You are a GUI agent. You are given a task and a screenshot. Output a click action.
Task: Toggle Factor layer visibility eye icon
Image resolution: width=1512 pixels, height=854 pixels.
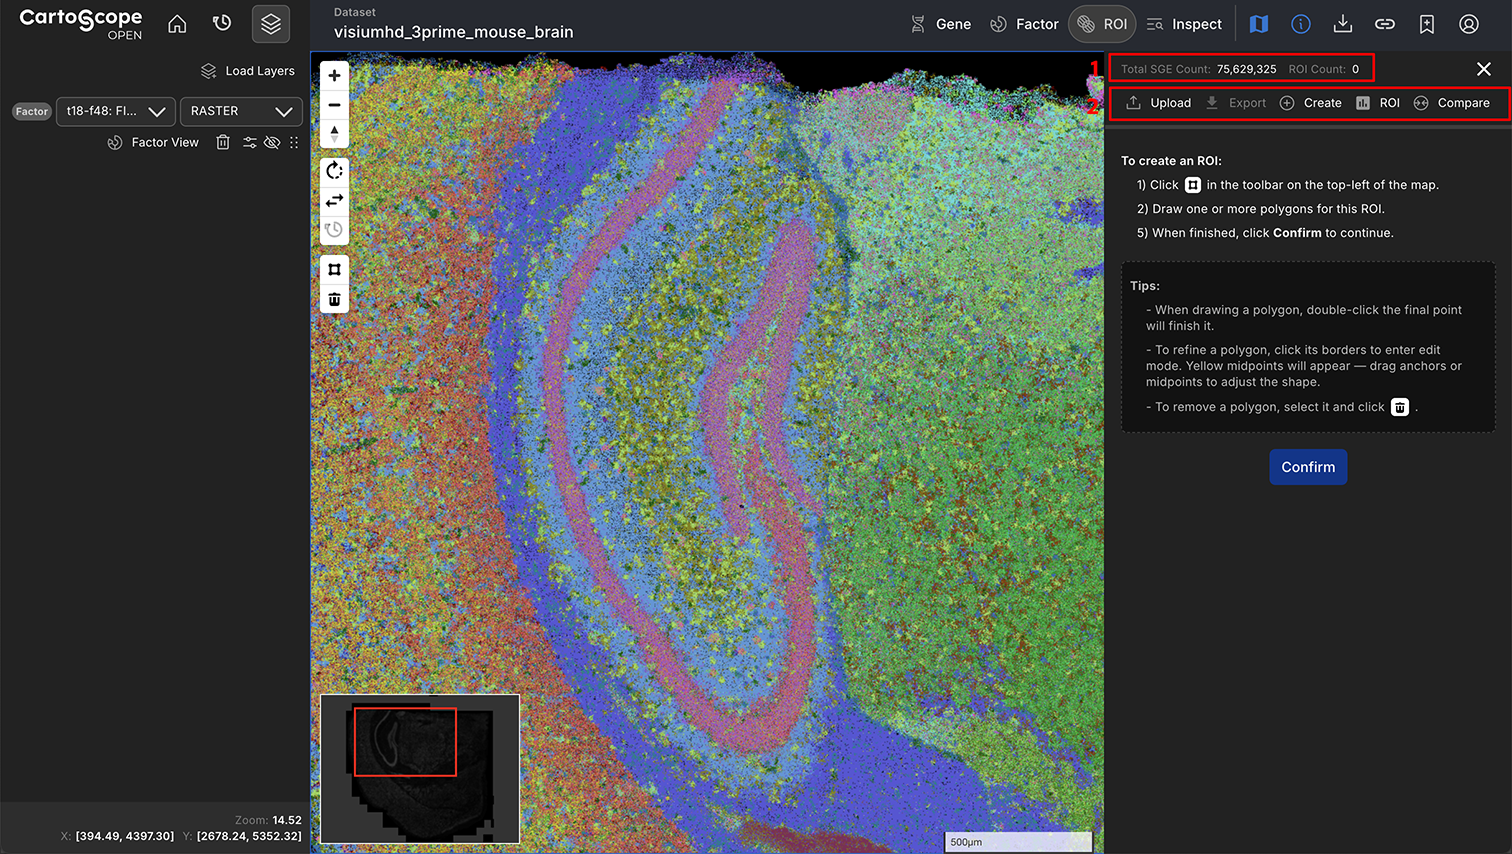click(272, 143)
